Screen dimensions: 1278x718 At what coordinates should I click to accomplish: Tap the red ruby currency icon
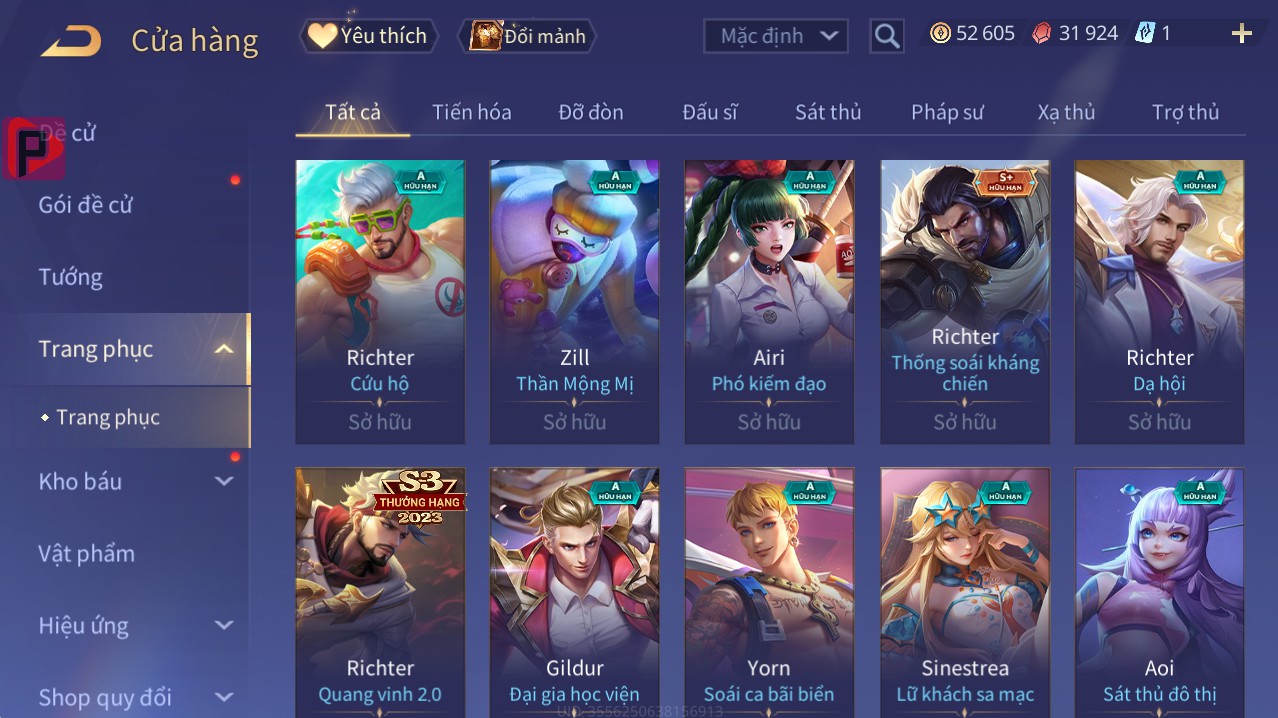1041,33
